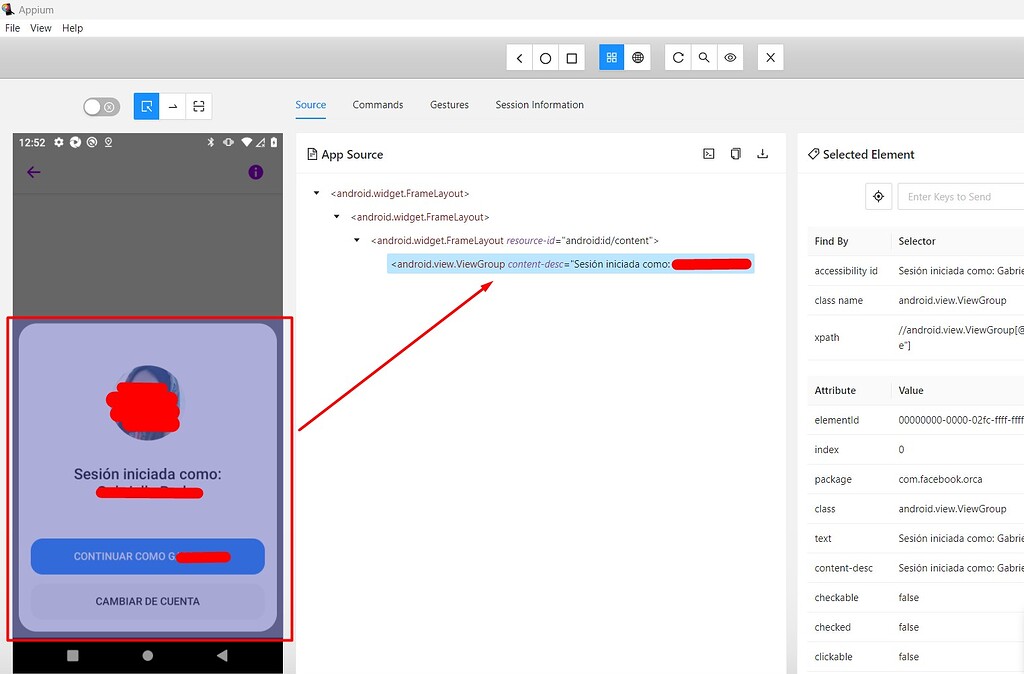Tap the CAMBIAR DE CUENTA button
The height and width of the screenshot is (674, 1024).
[x=147, y=601]
